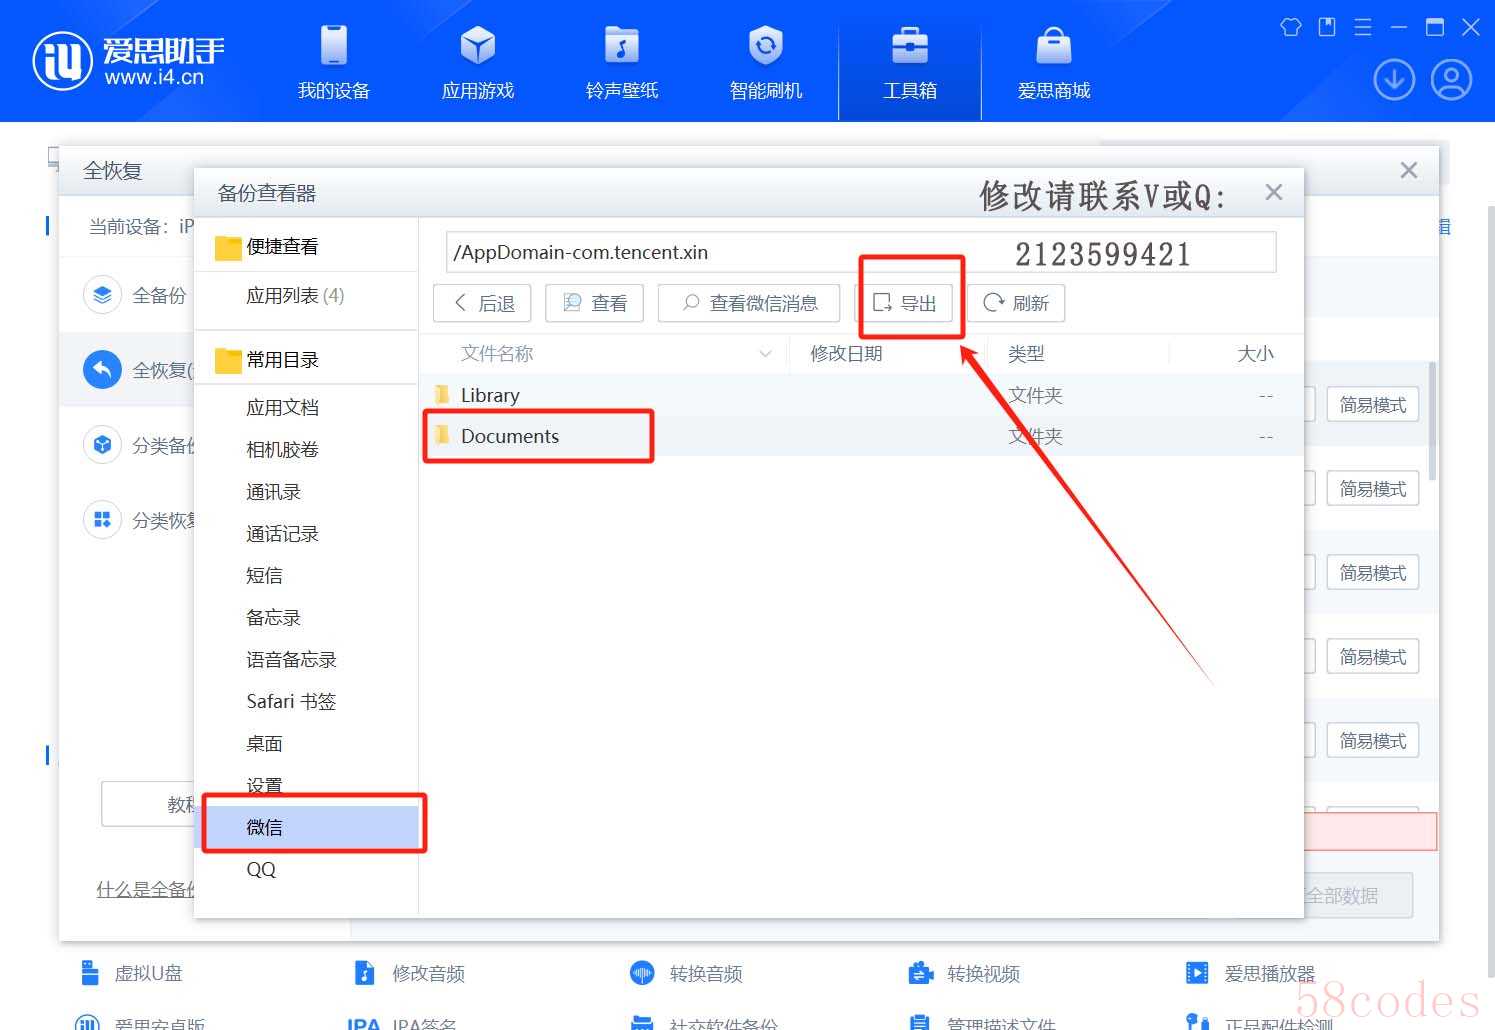Select the Library folder row
The width and height of the screenshot is (1495, 1030).
pyautogui.click(x=861, y=395)
